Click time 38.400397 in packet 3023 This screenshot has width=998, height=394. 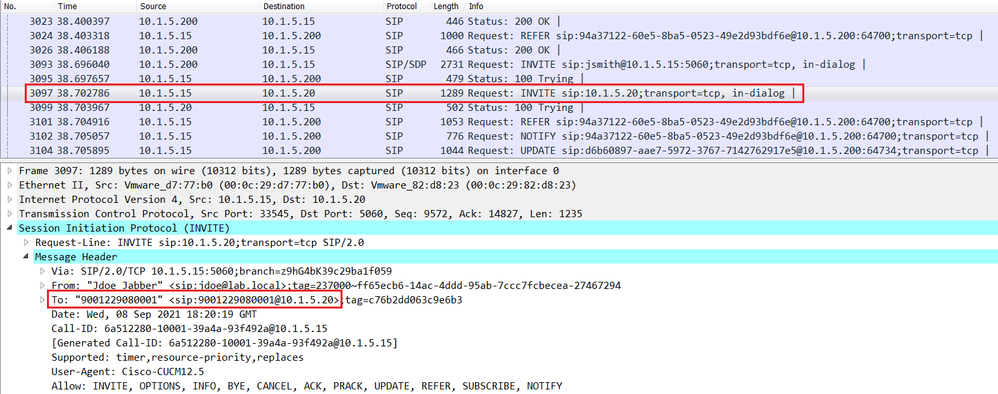83,21
